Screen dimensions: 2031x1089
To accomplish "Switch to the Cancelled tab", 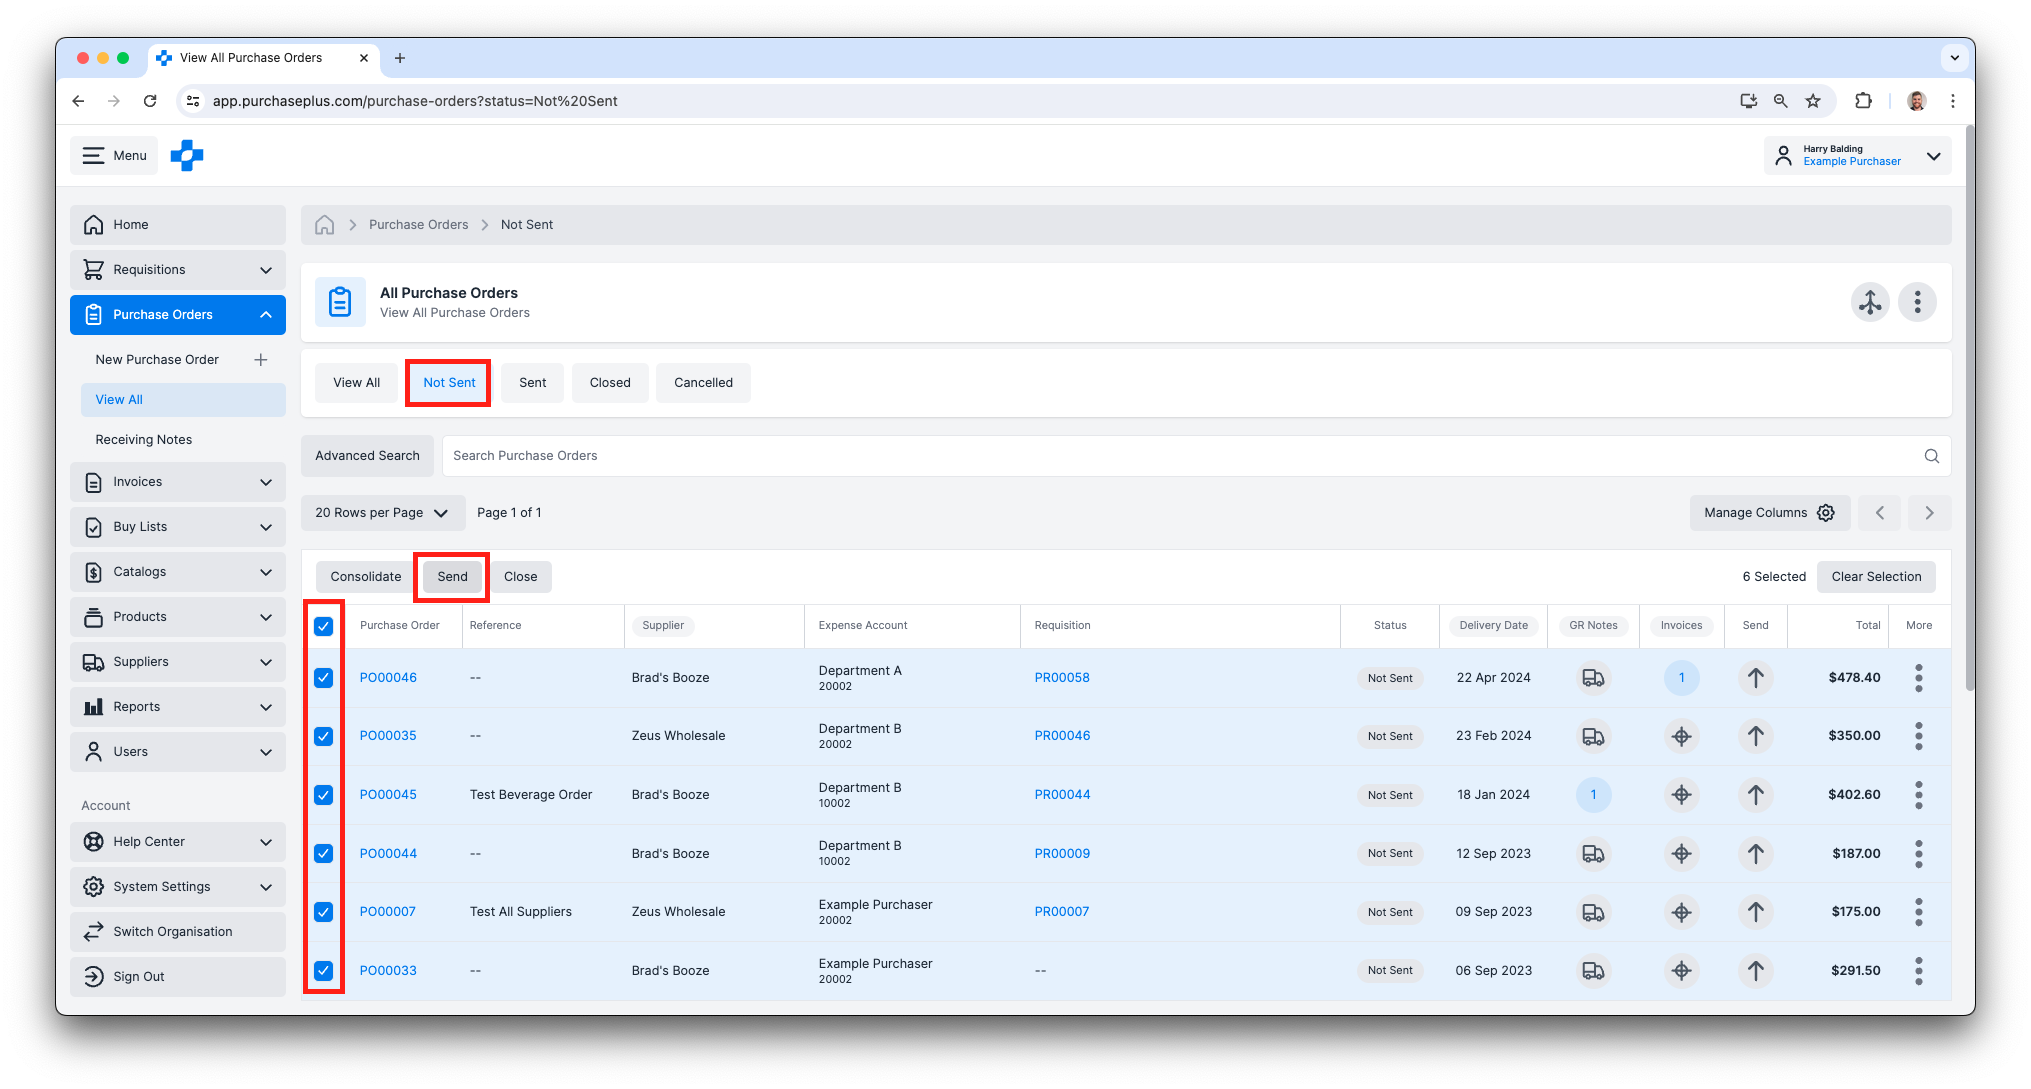I will coord(703,383).
